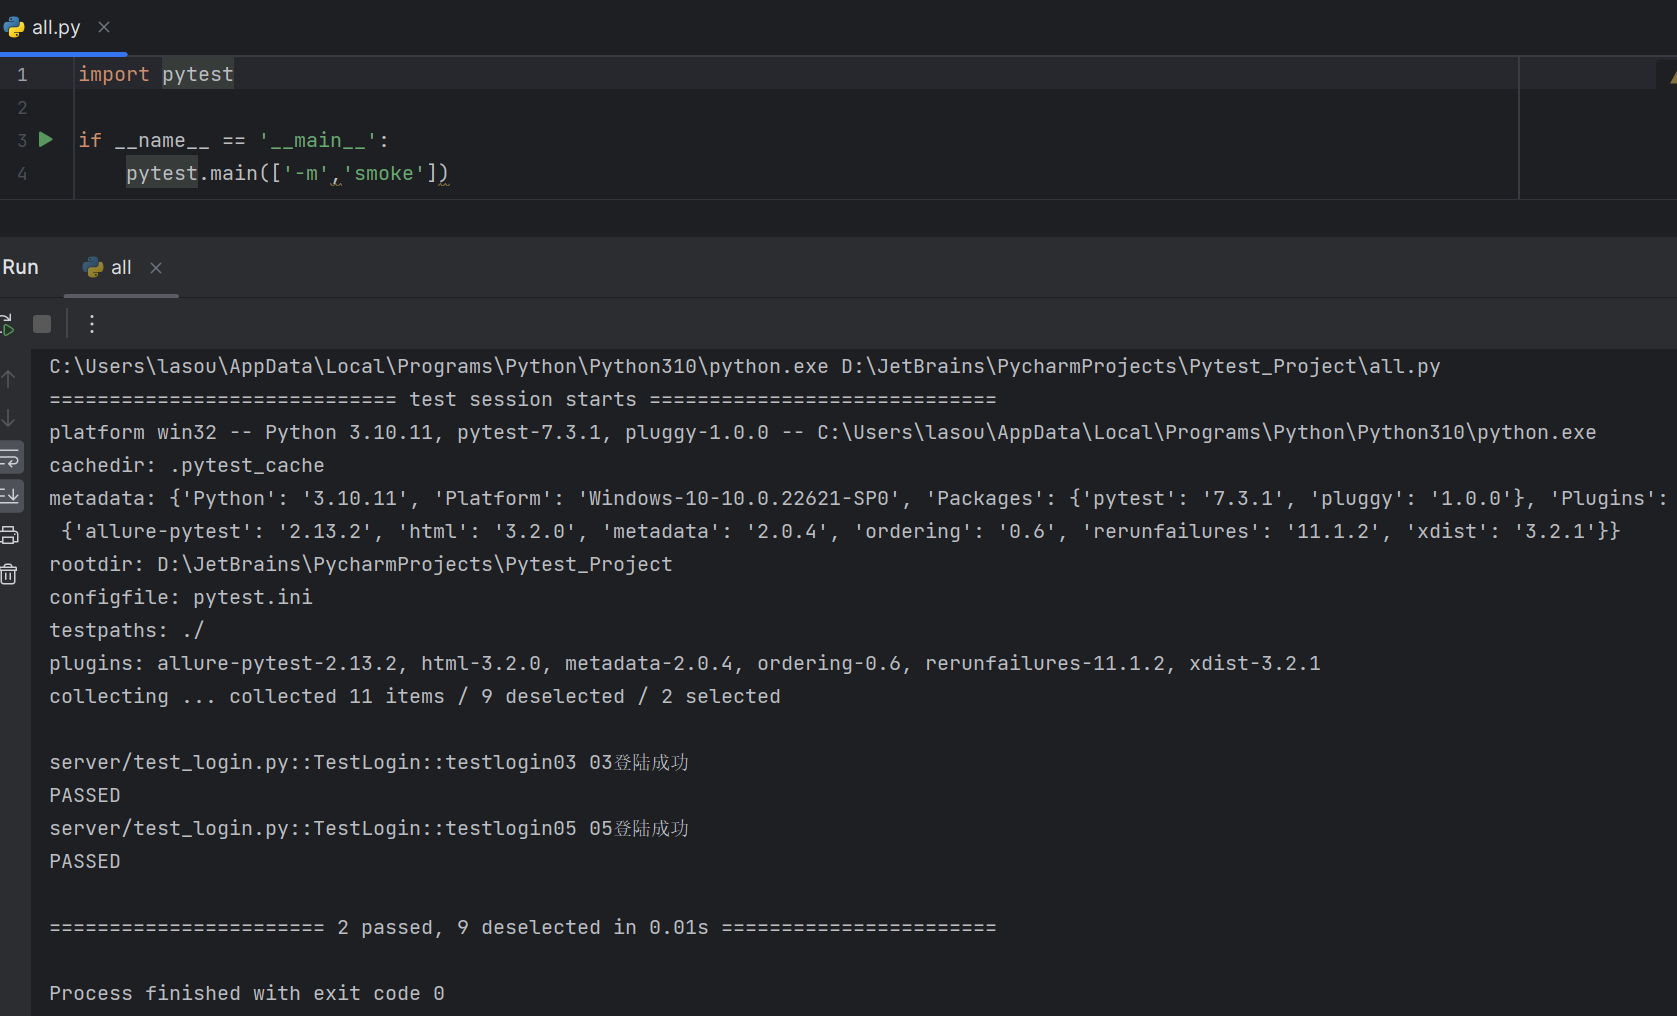Screen dimensions: 1677x1016
Task: Open the Run toolbar three-dot menu
Action: 92,324
